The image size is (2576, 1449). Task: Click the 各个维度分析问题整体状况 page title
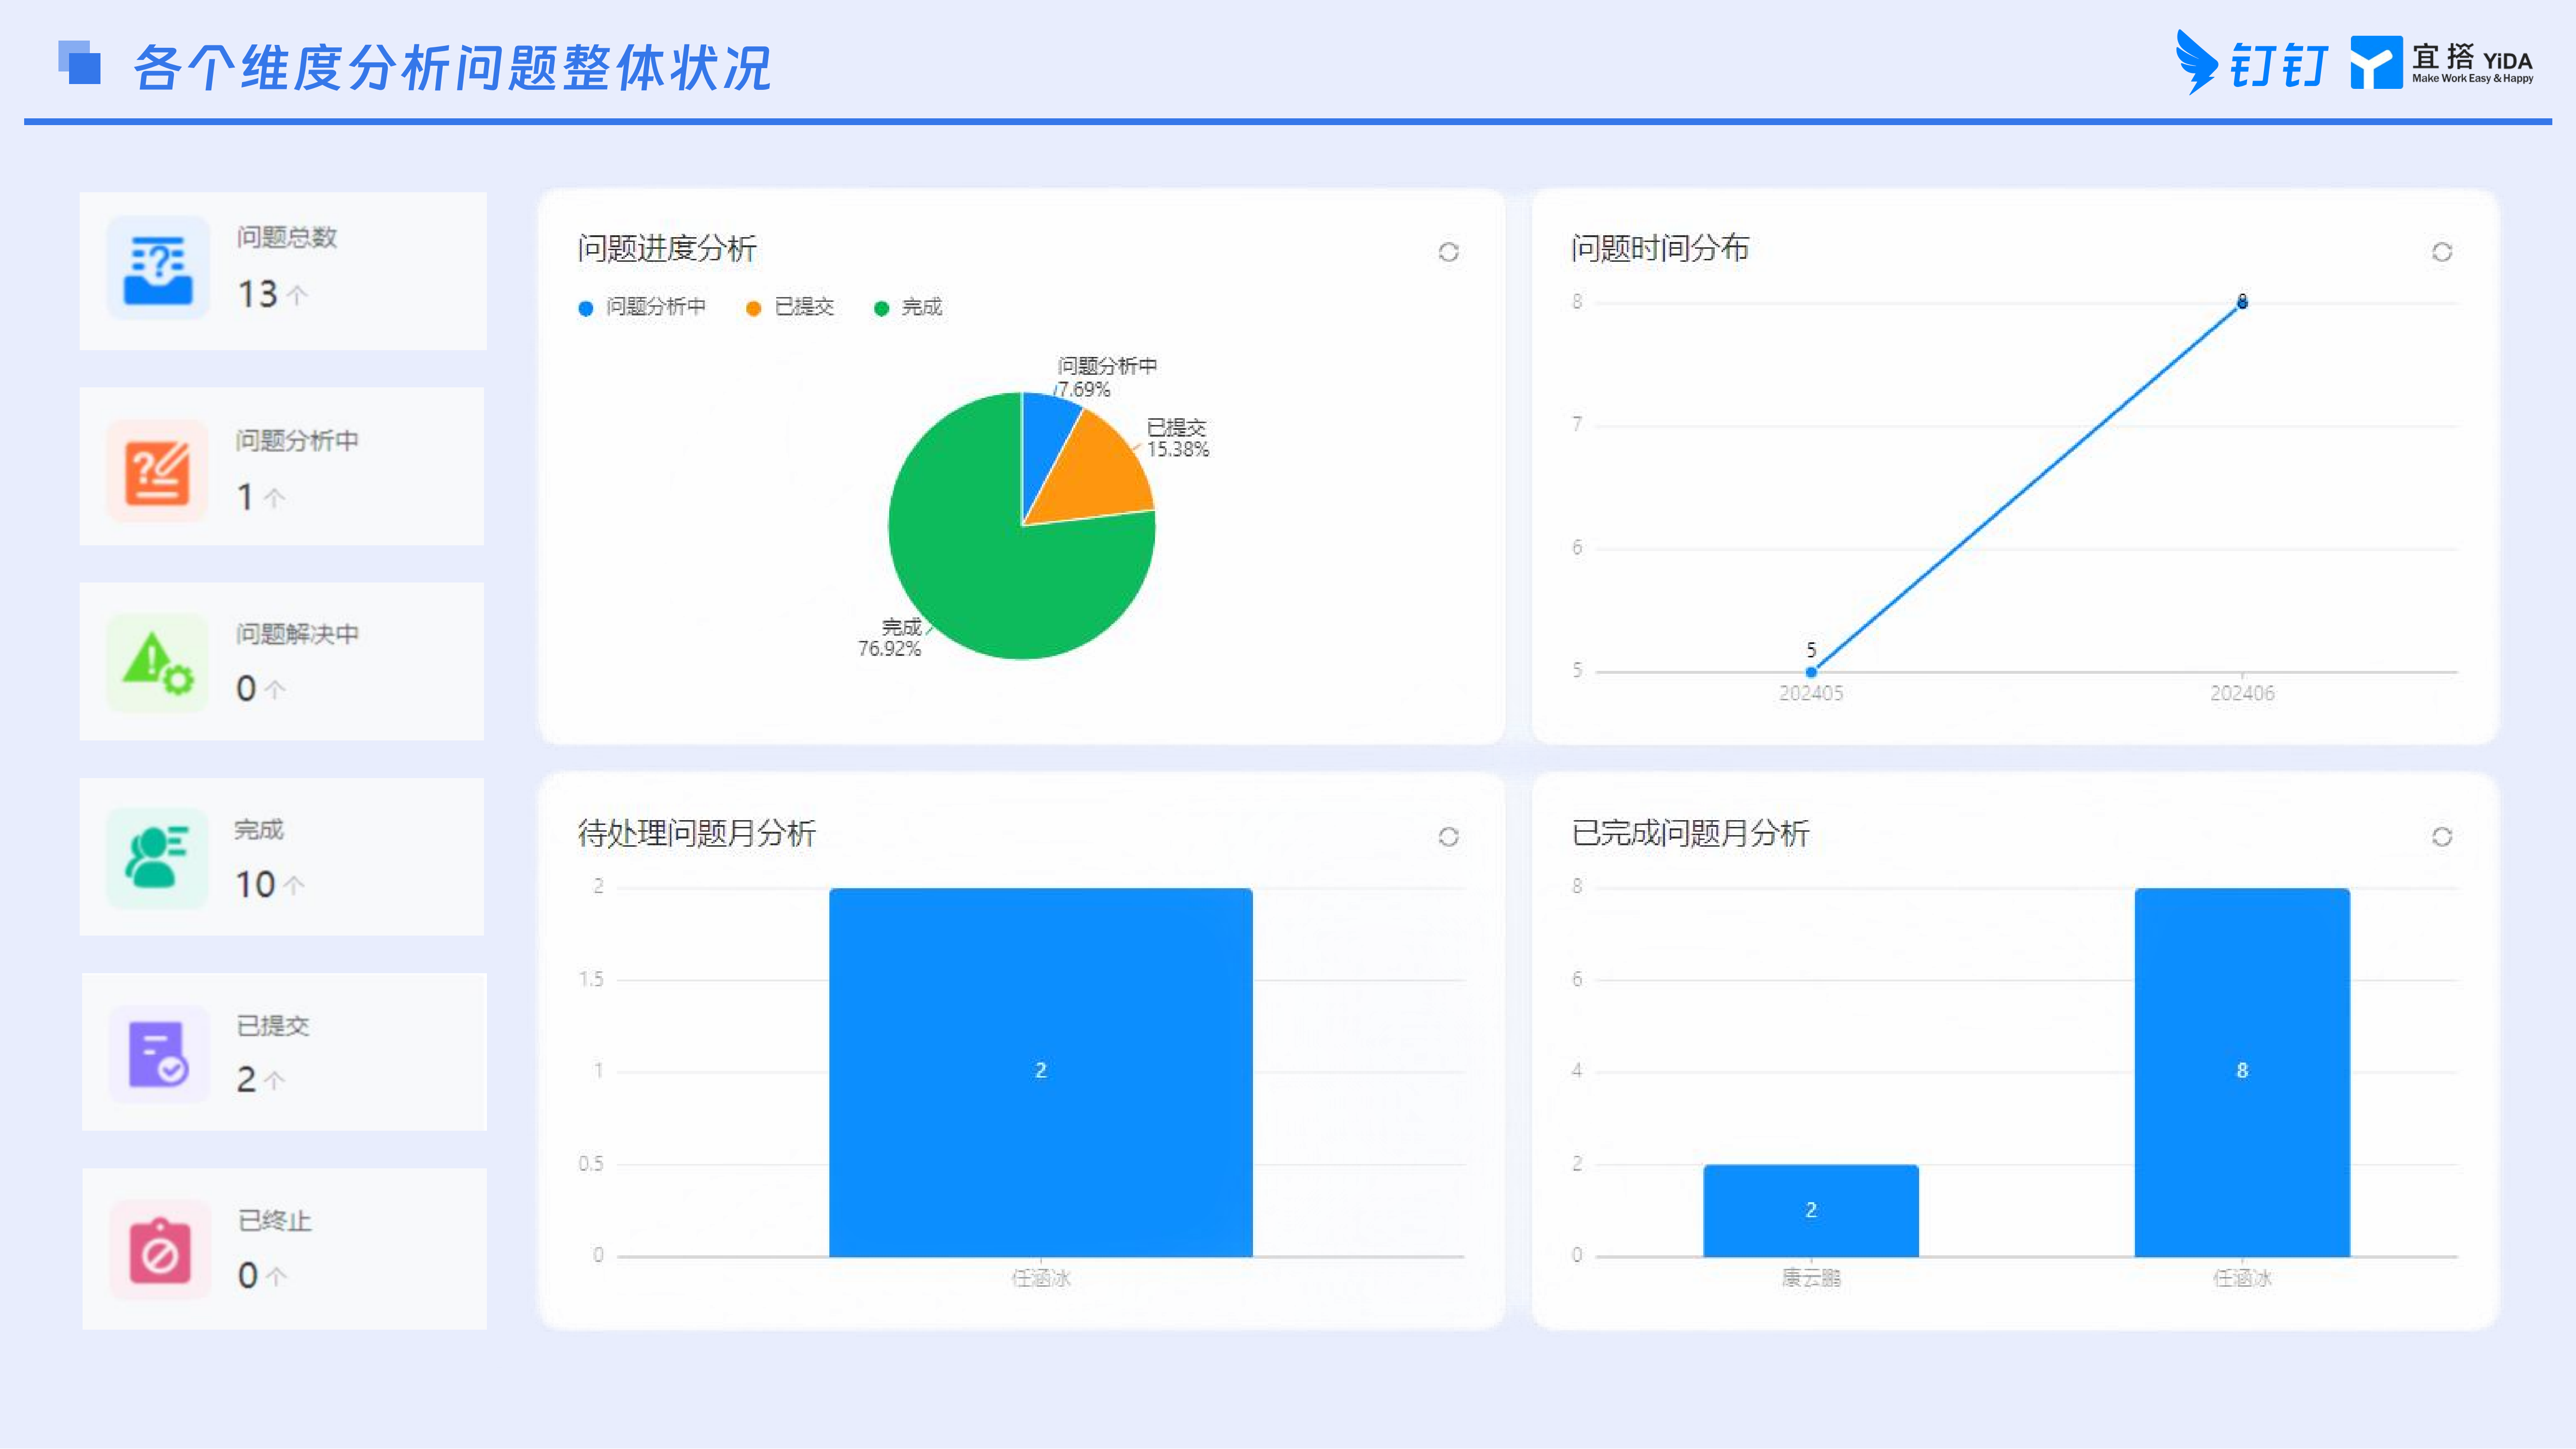[452, 68]
